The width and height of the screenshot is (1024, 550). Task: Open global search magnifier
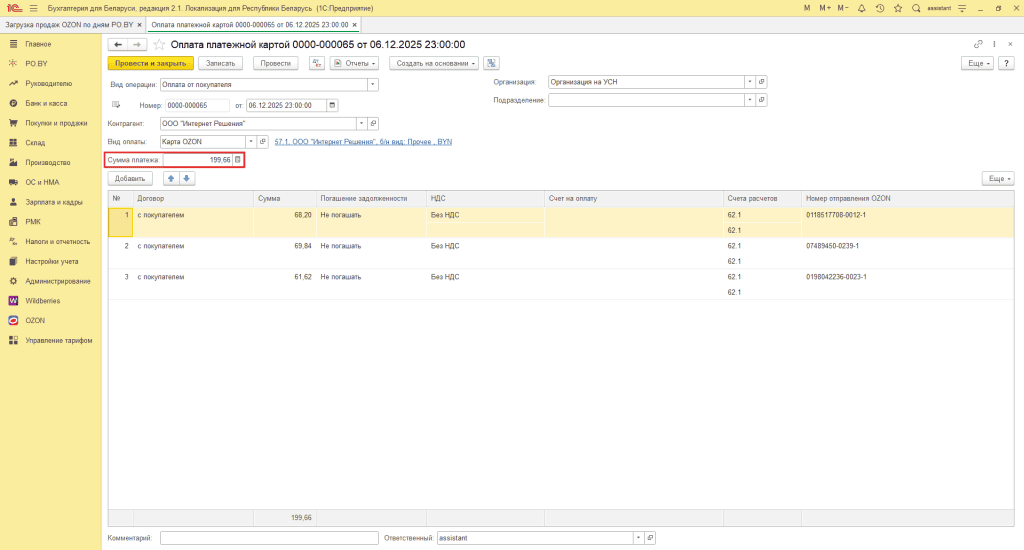tap(916, 8)
